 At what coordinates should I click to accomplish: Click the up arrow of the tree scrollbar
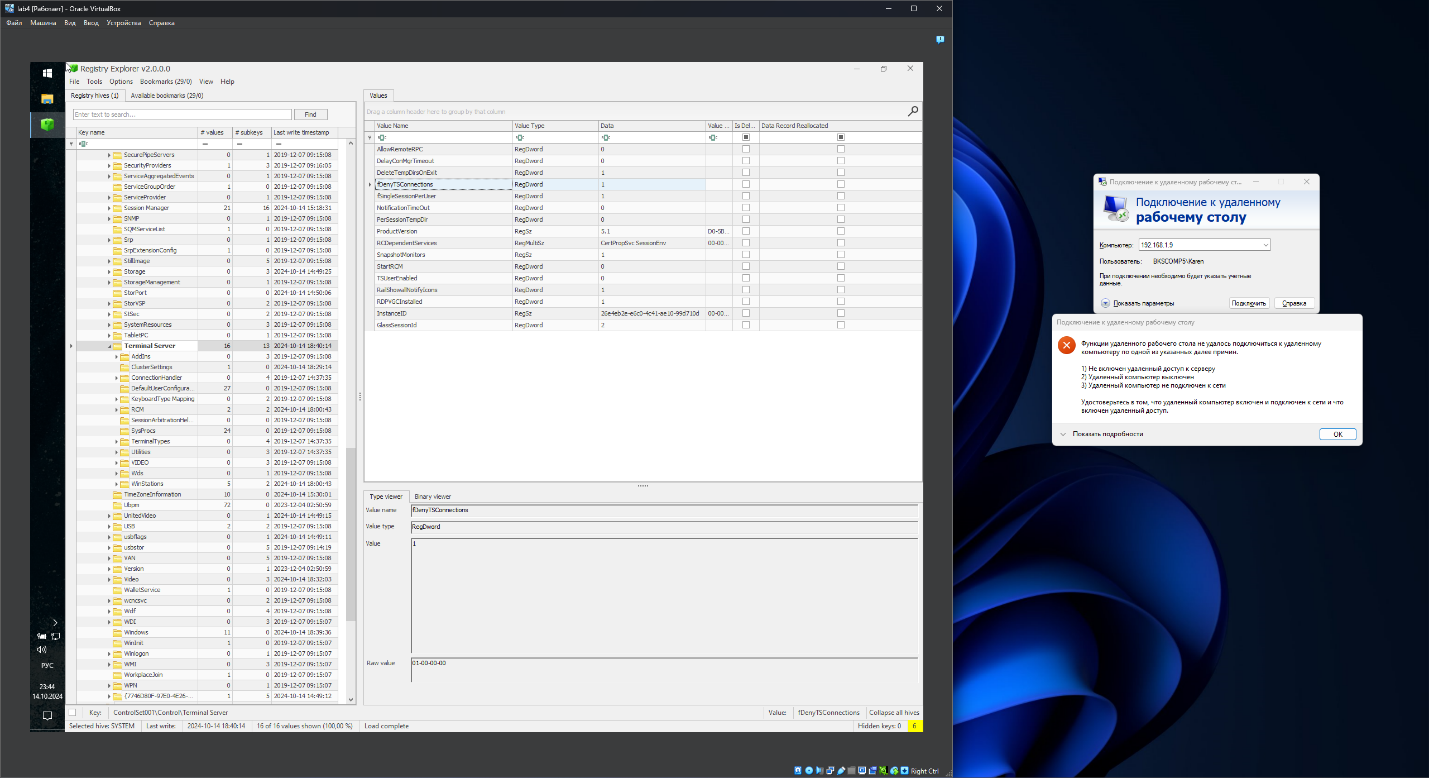tap(351, 145)
